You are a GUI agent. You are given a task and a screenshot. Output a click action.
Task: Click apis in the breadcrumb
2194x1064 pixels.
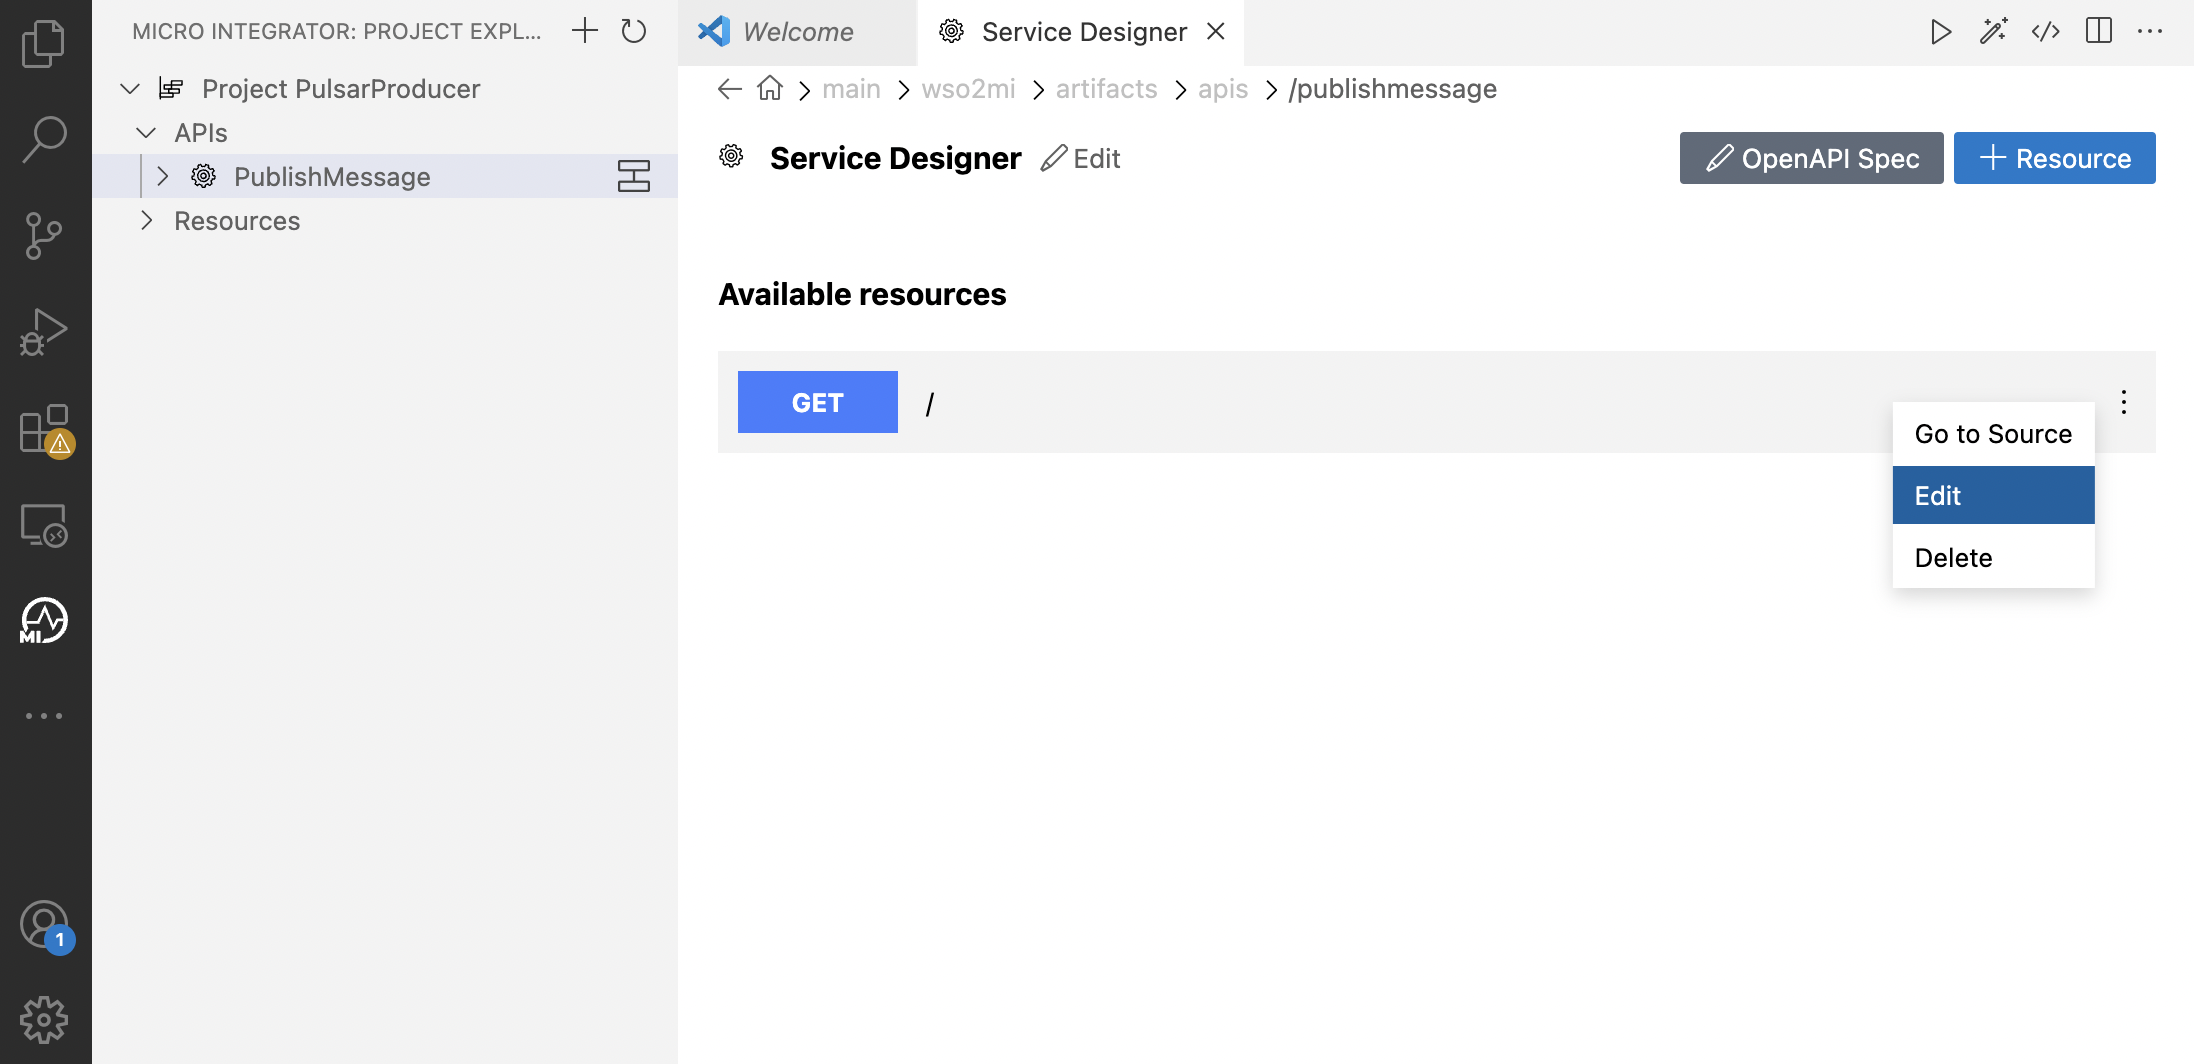pos(1223,89)
